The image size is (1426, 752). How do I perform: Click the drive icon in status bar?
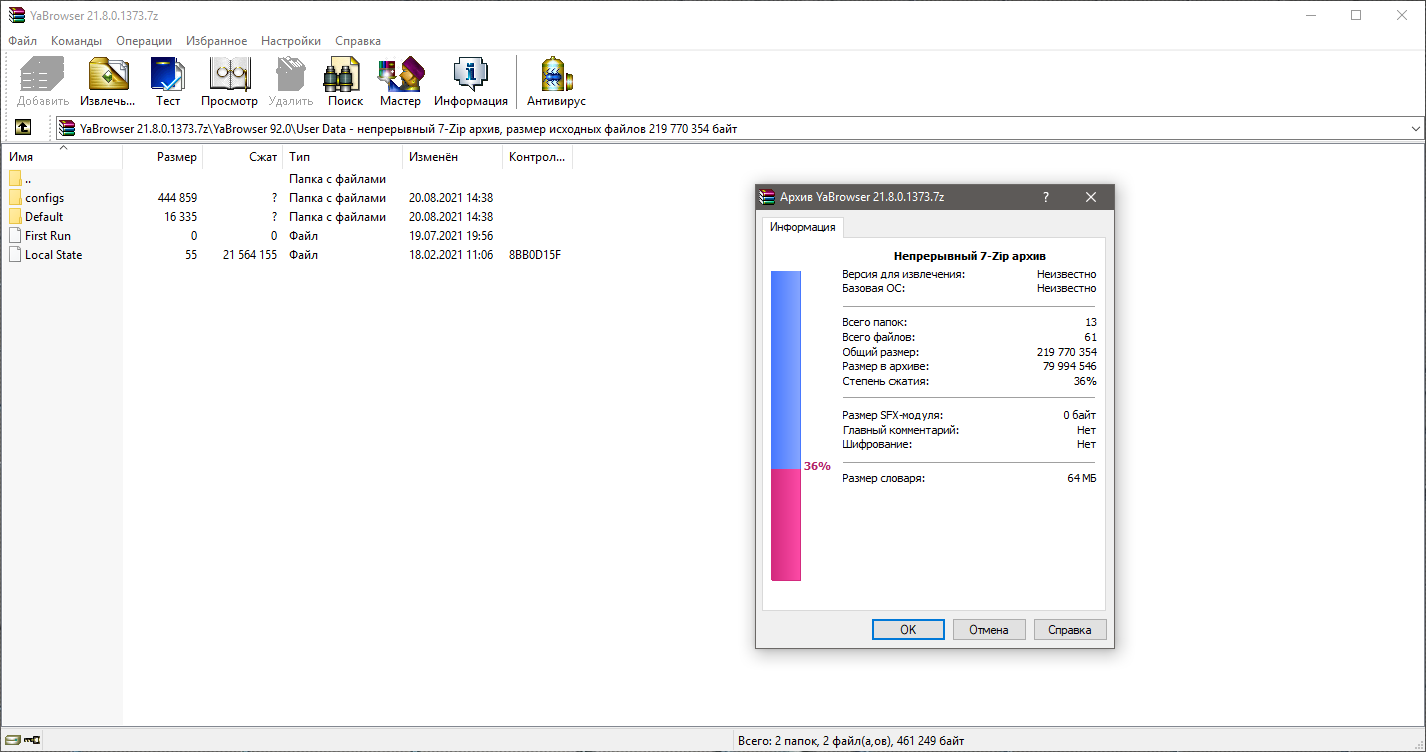[13, 740]
